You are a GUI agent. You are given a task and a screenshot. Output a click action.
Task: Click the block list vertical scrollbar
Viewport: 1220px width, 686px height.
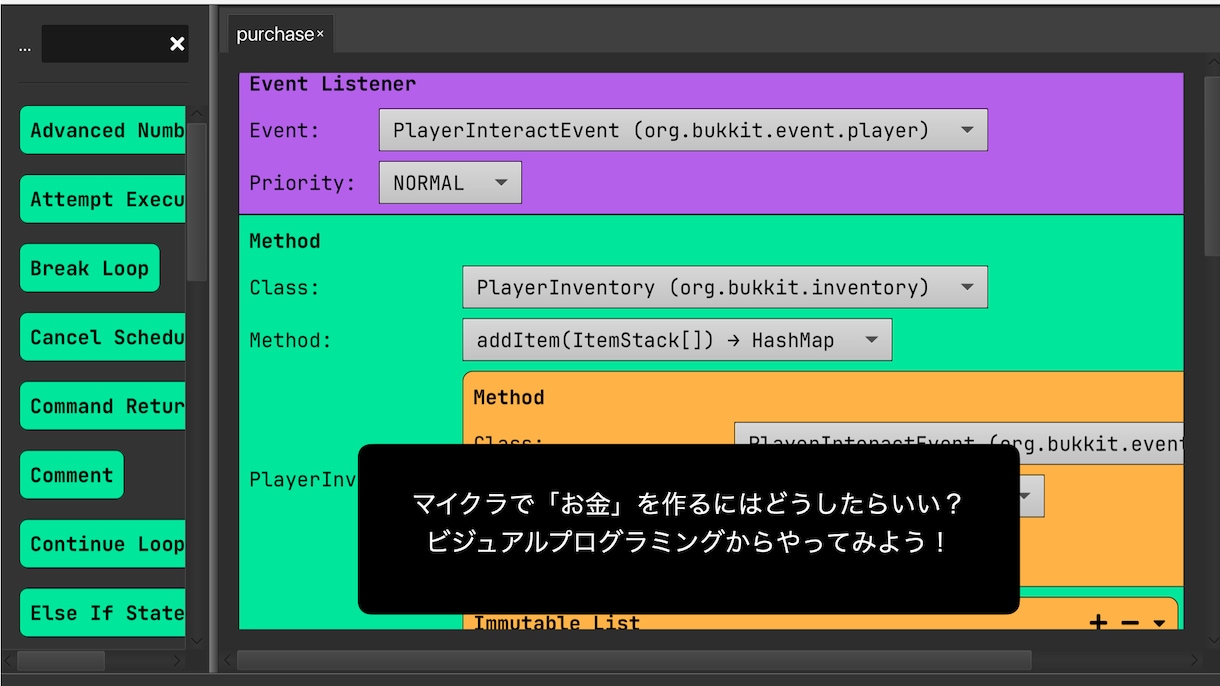tap(197, 202)
